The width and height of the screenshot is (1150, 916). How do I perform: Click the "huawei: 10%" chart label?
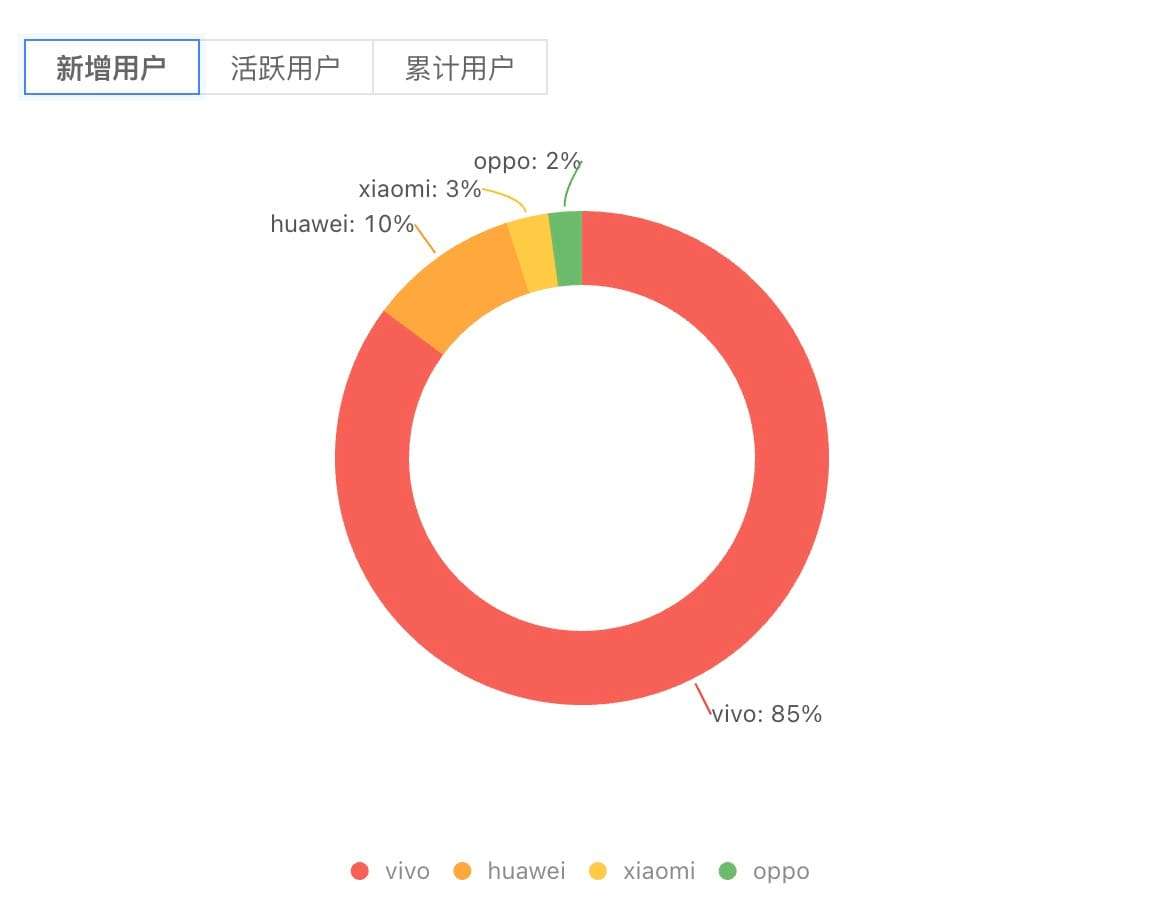(341, 224)
